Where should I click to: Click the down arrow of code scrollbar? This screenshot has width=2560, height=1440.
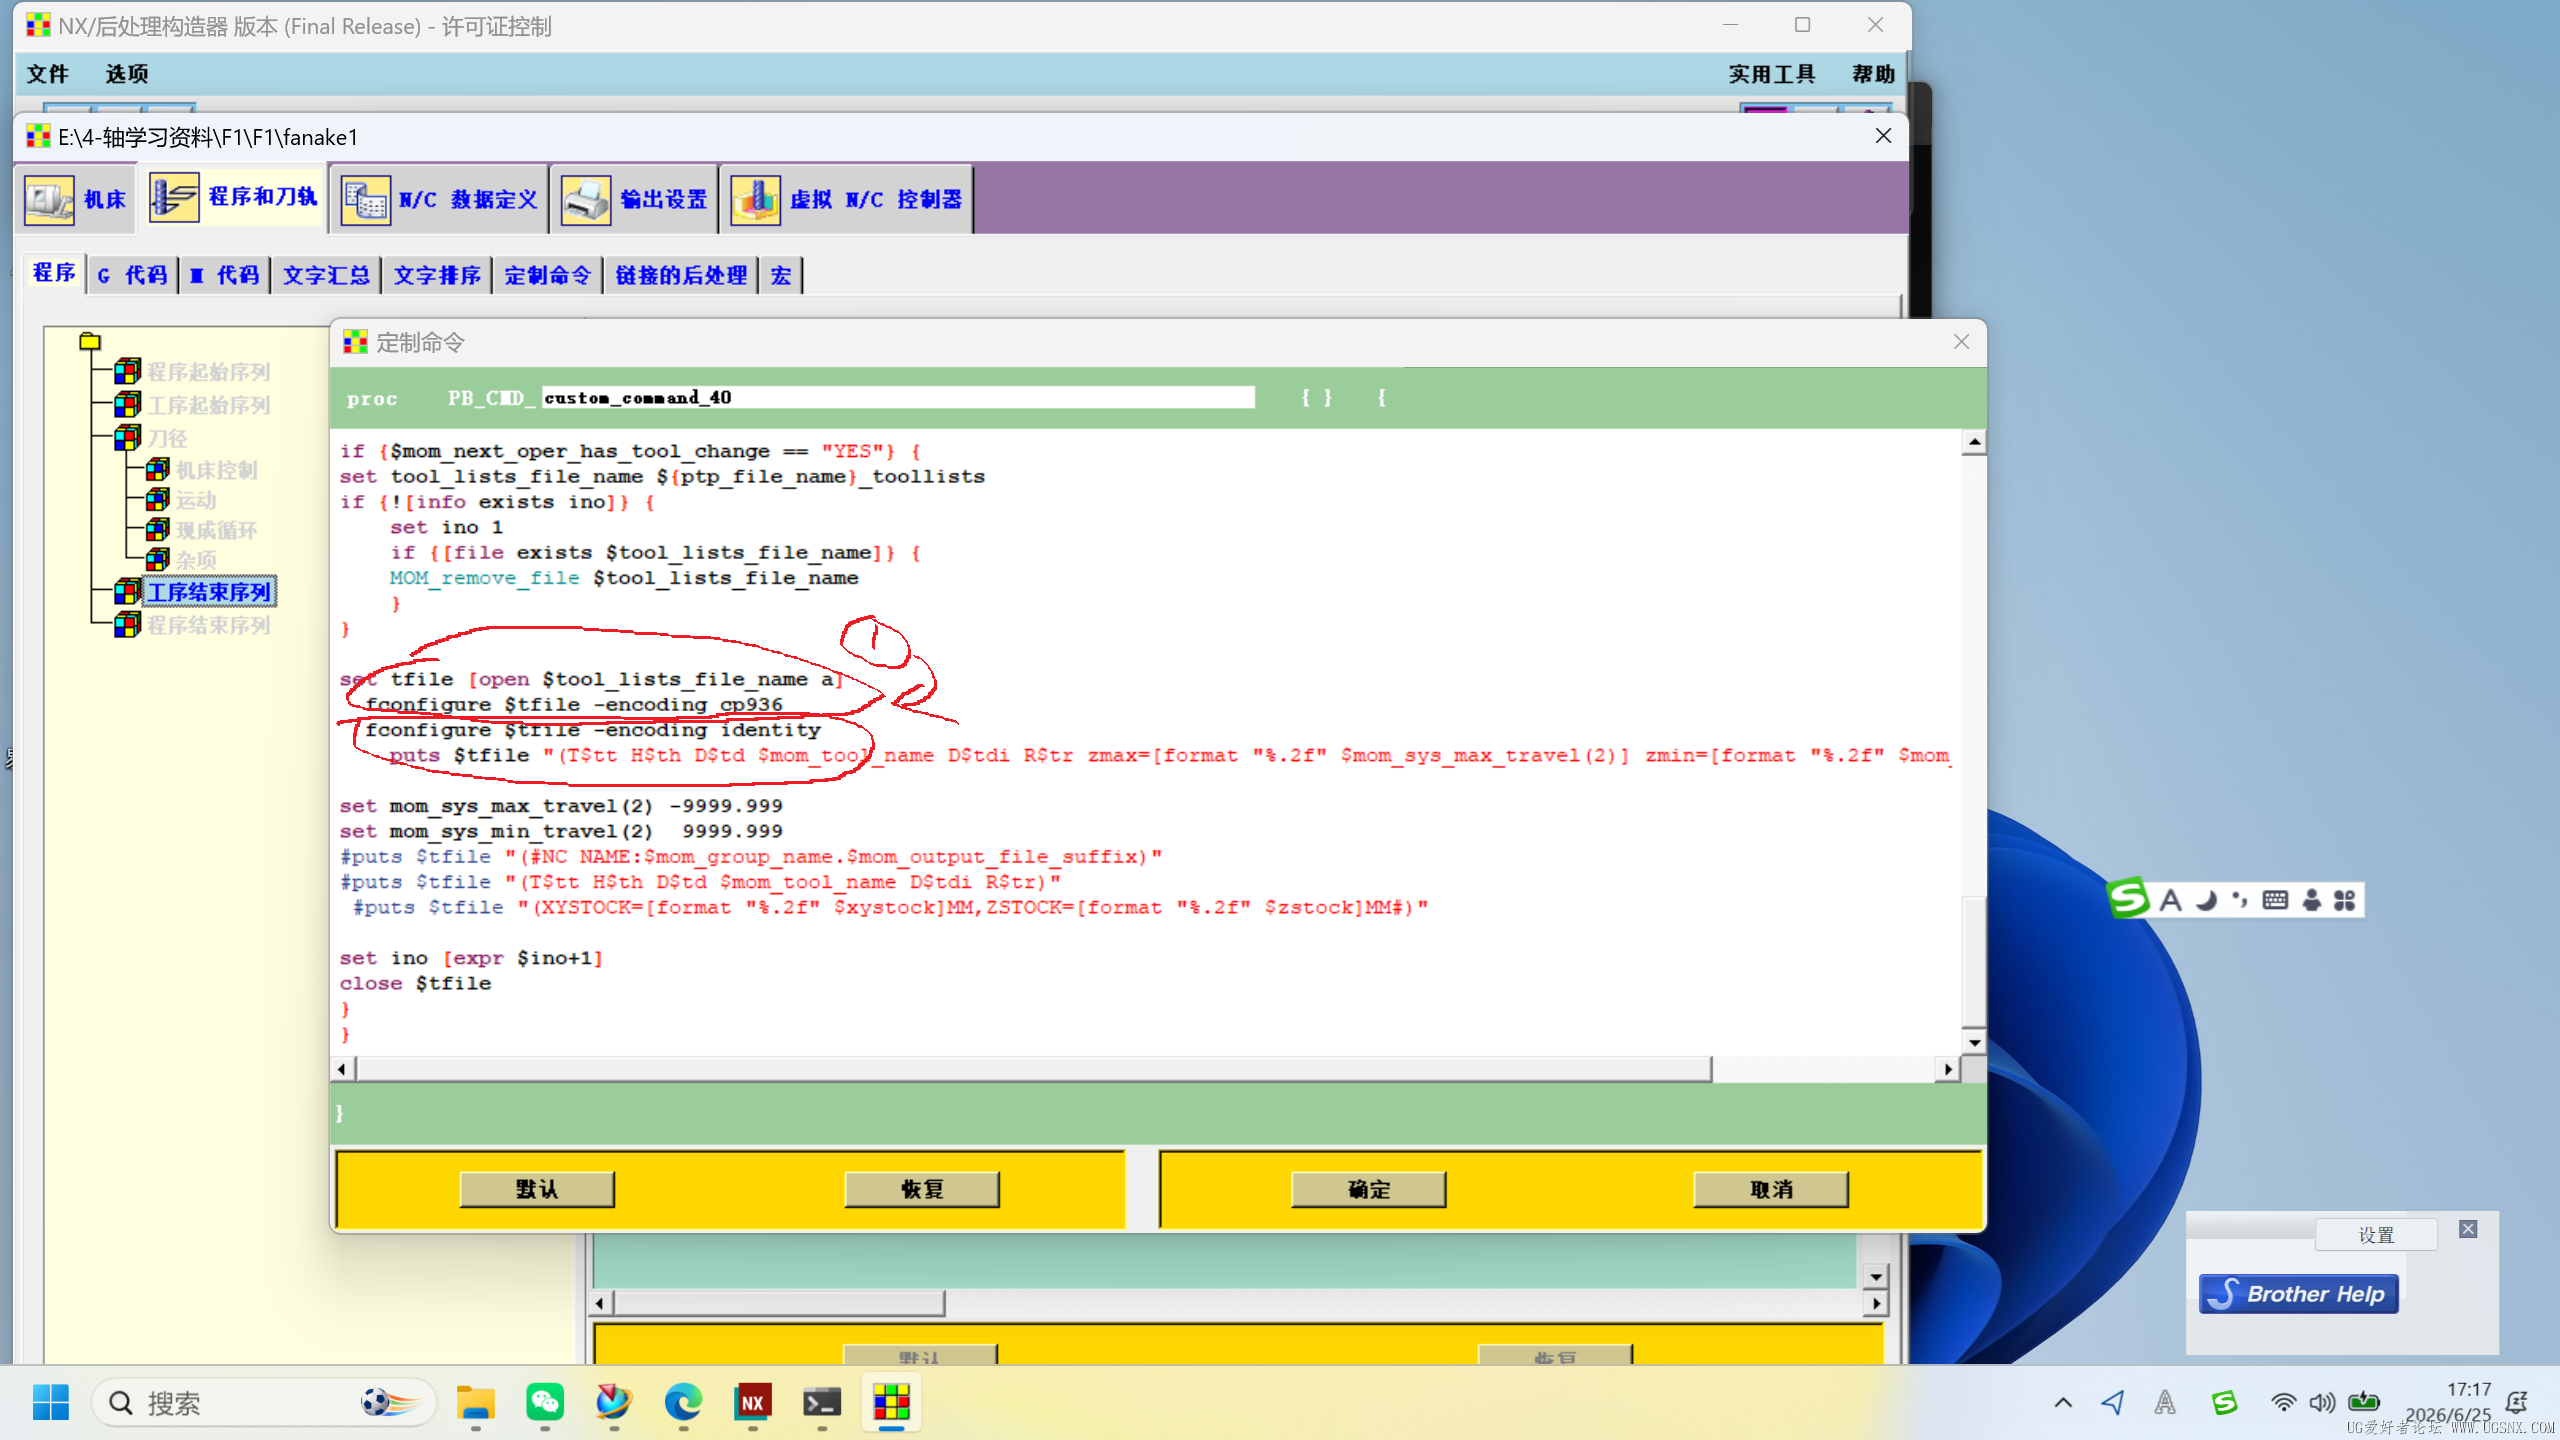(1973, 1042)
